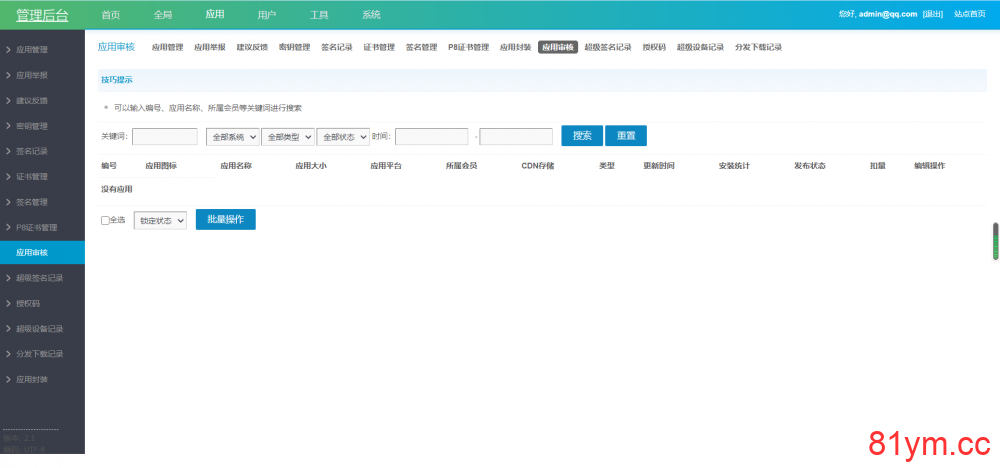Expand the 全部状态 status filter

pos(343,136)
